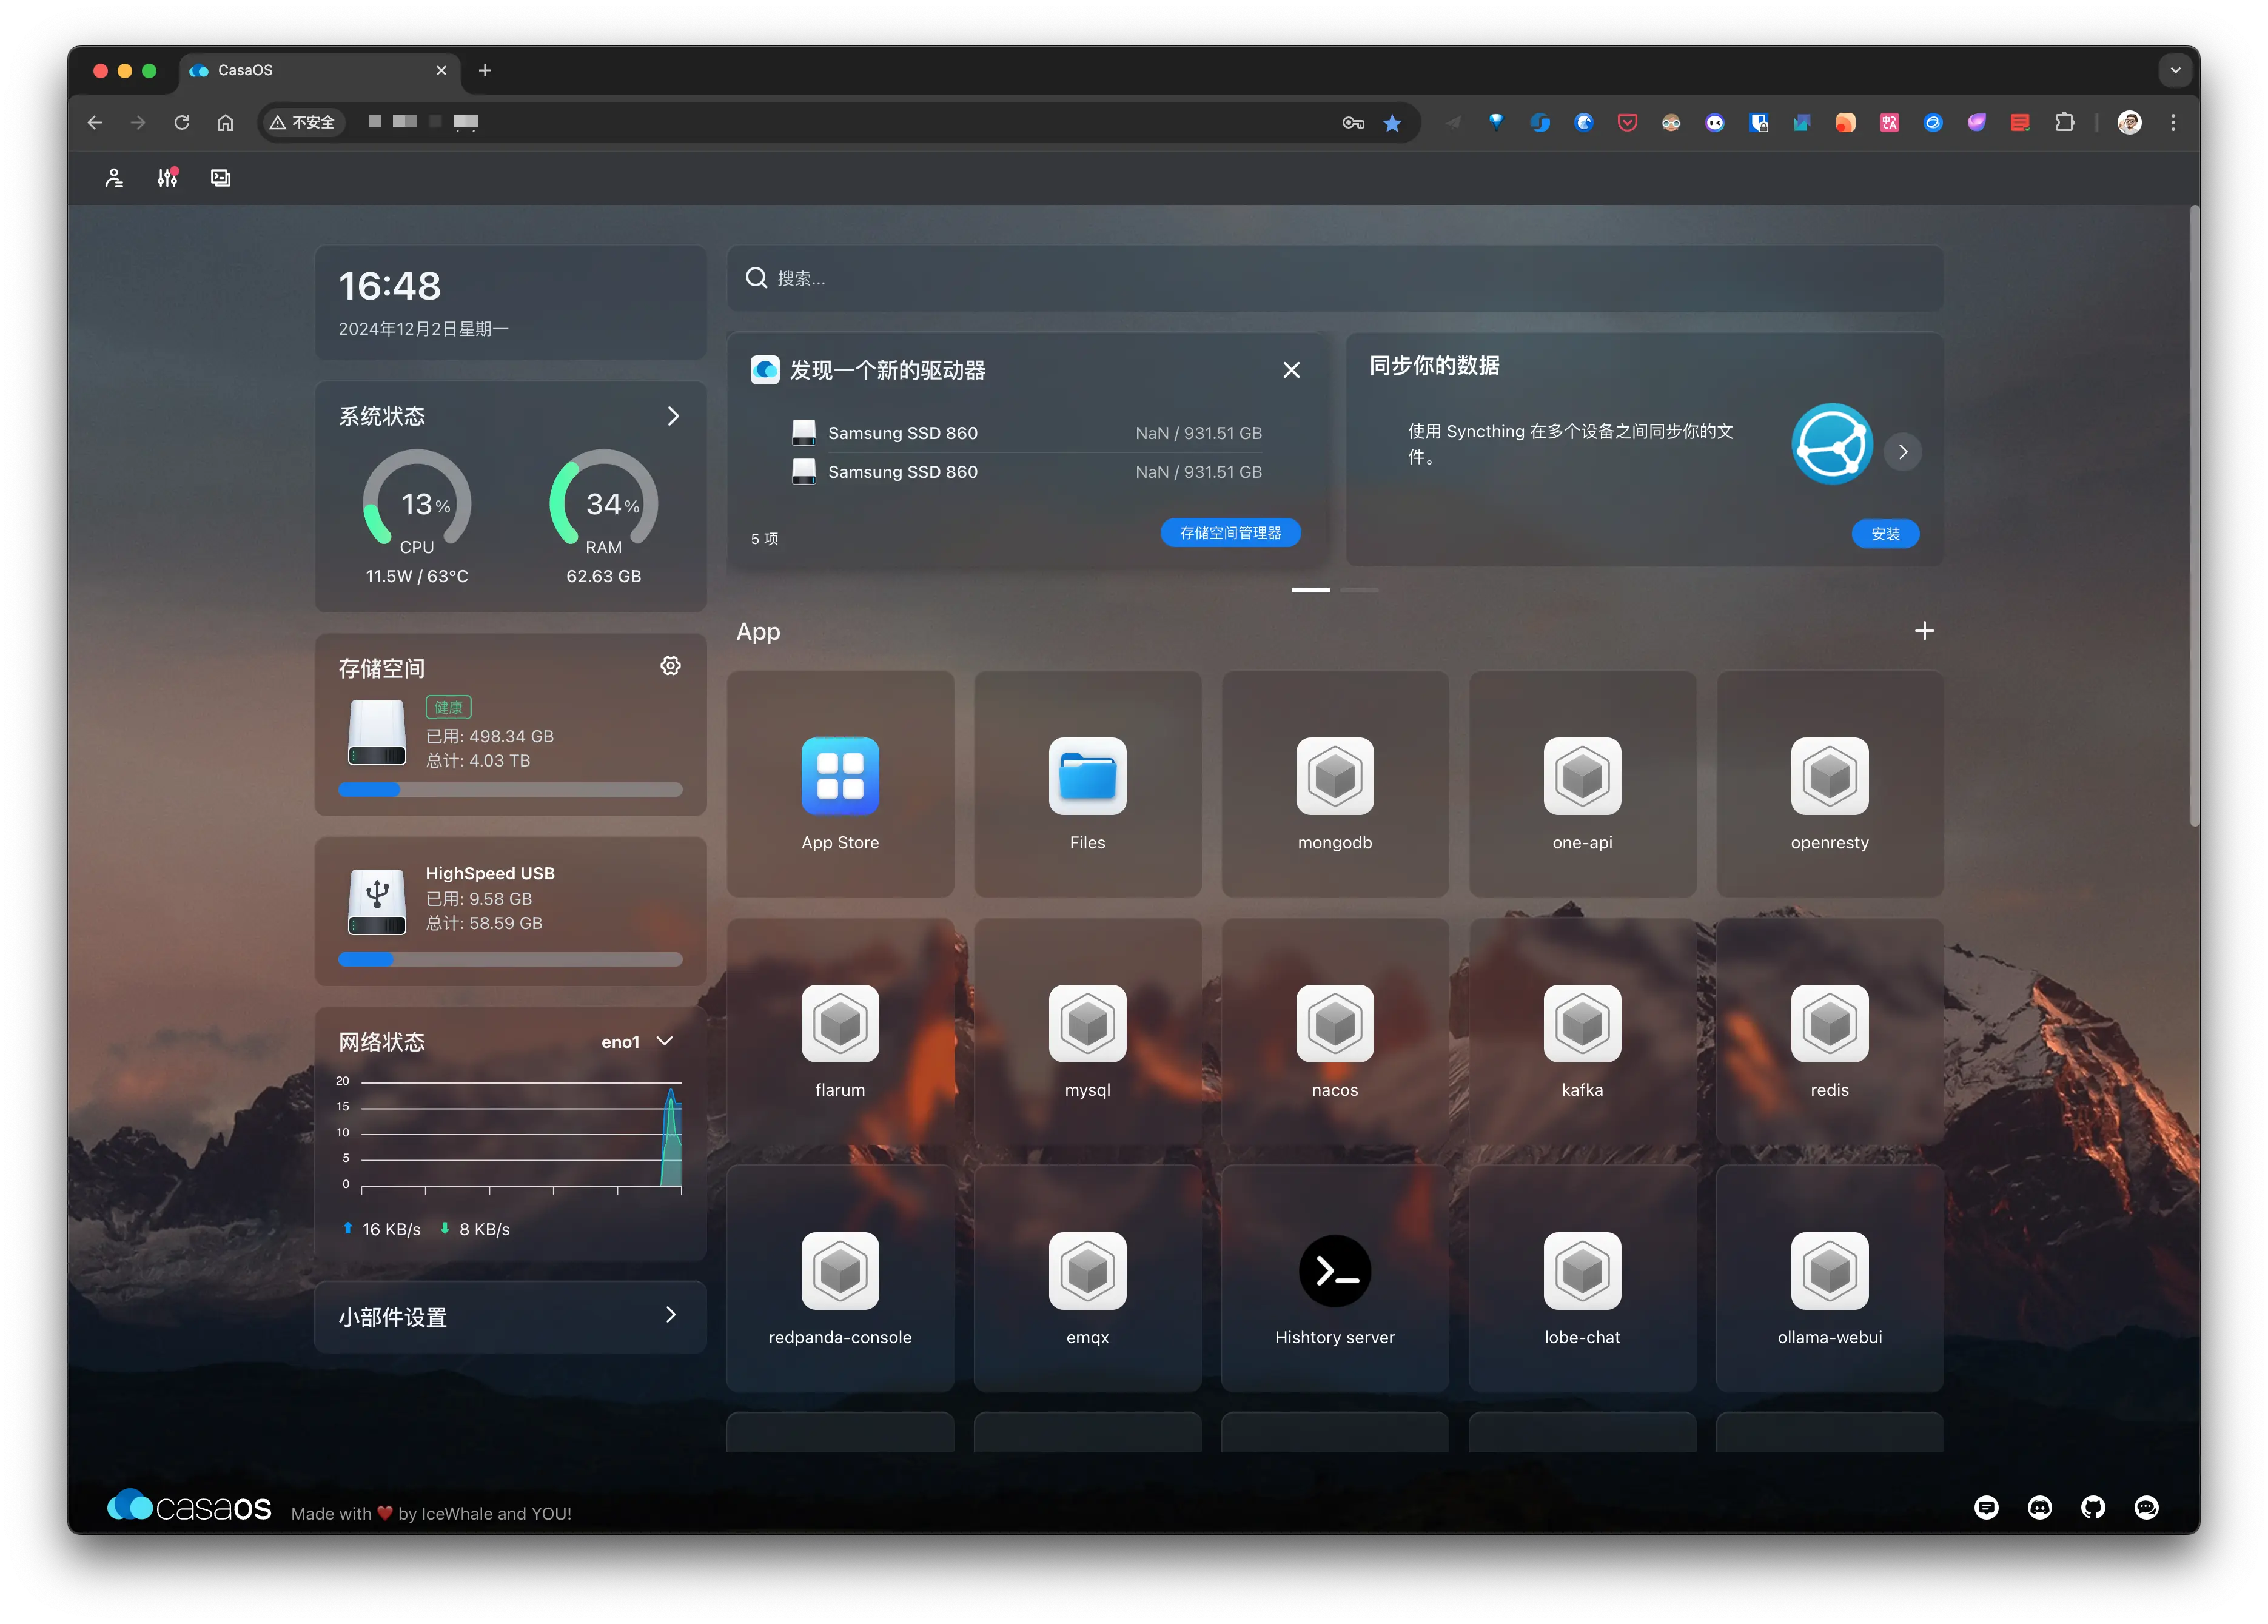This screenshot has width=2268, height=1624.
Task: Click the app search input field
Action: coord(1334,278)
